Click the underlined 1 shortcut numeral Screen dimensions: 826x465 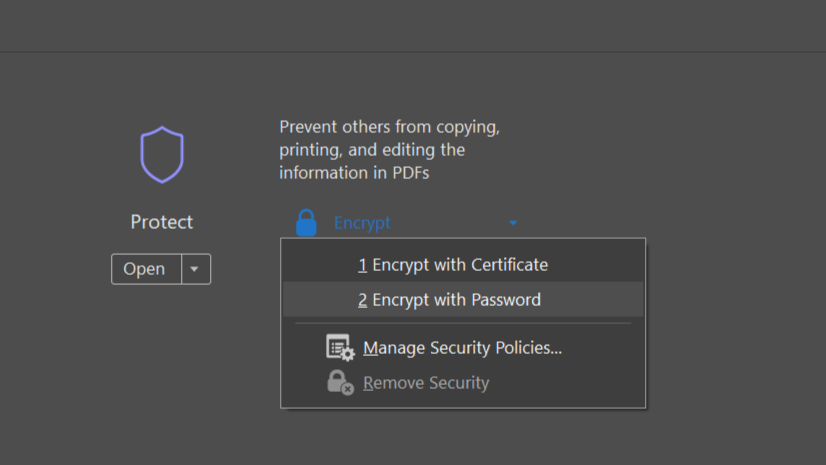tap(363, 265)
